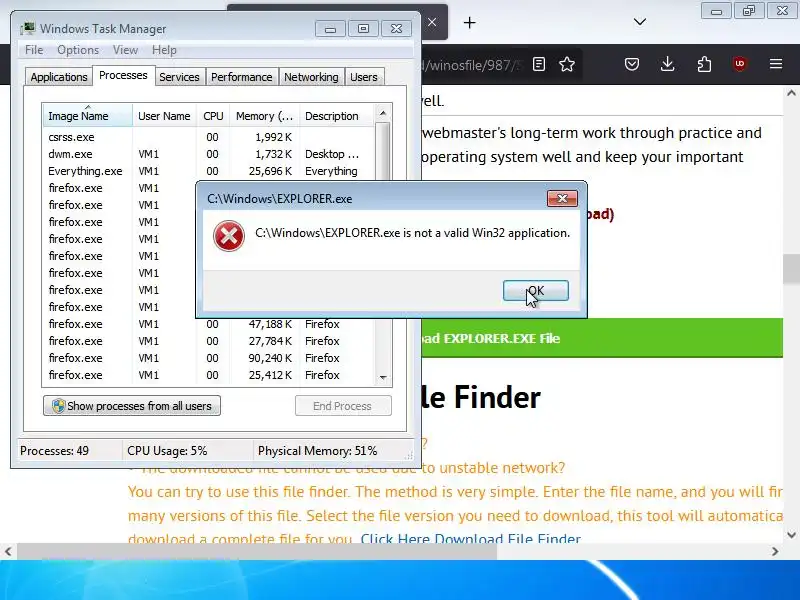Viewport: 800px width, 600px height.
Task: Open Firefox extensions puzzle icon
Action: pos(704,64)
